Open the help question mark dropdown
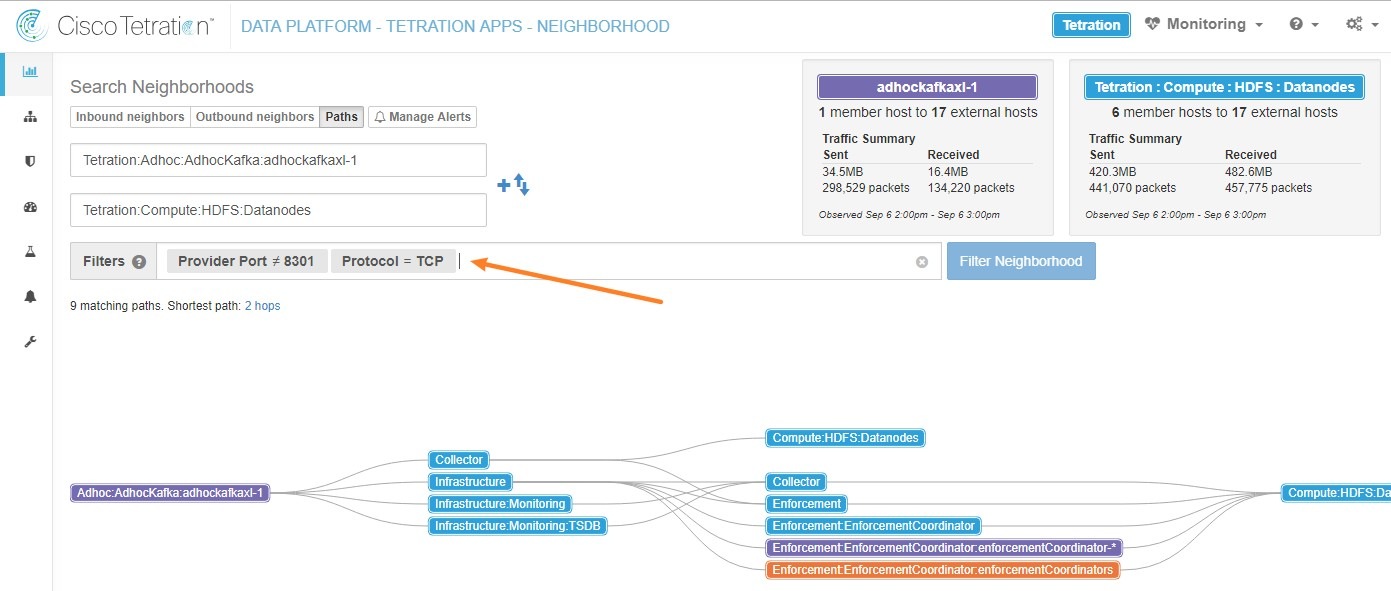The width and height of the screenshot is (1391, 591). [1304, 25]
